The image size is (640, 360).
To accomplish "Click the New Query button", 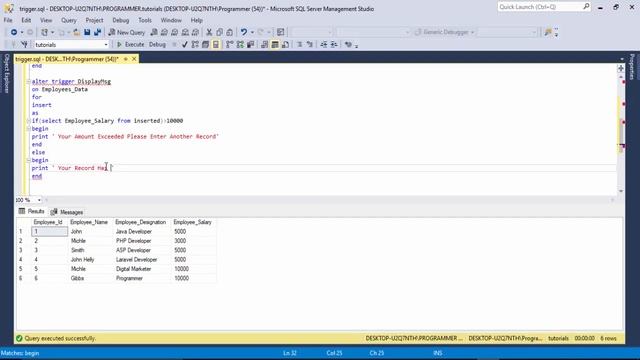I will (127, 32).
